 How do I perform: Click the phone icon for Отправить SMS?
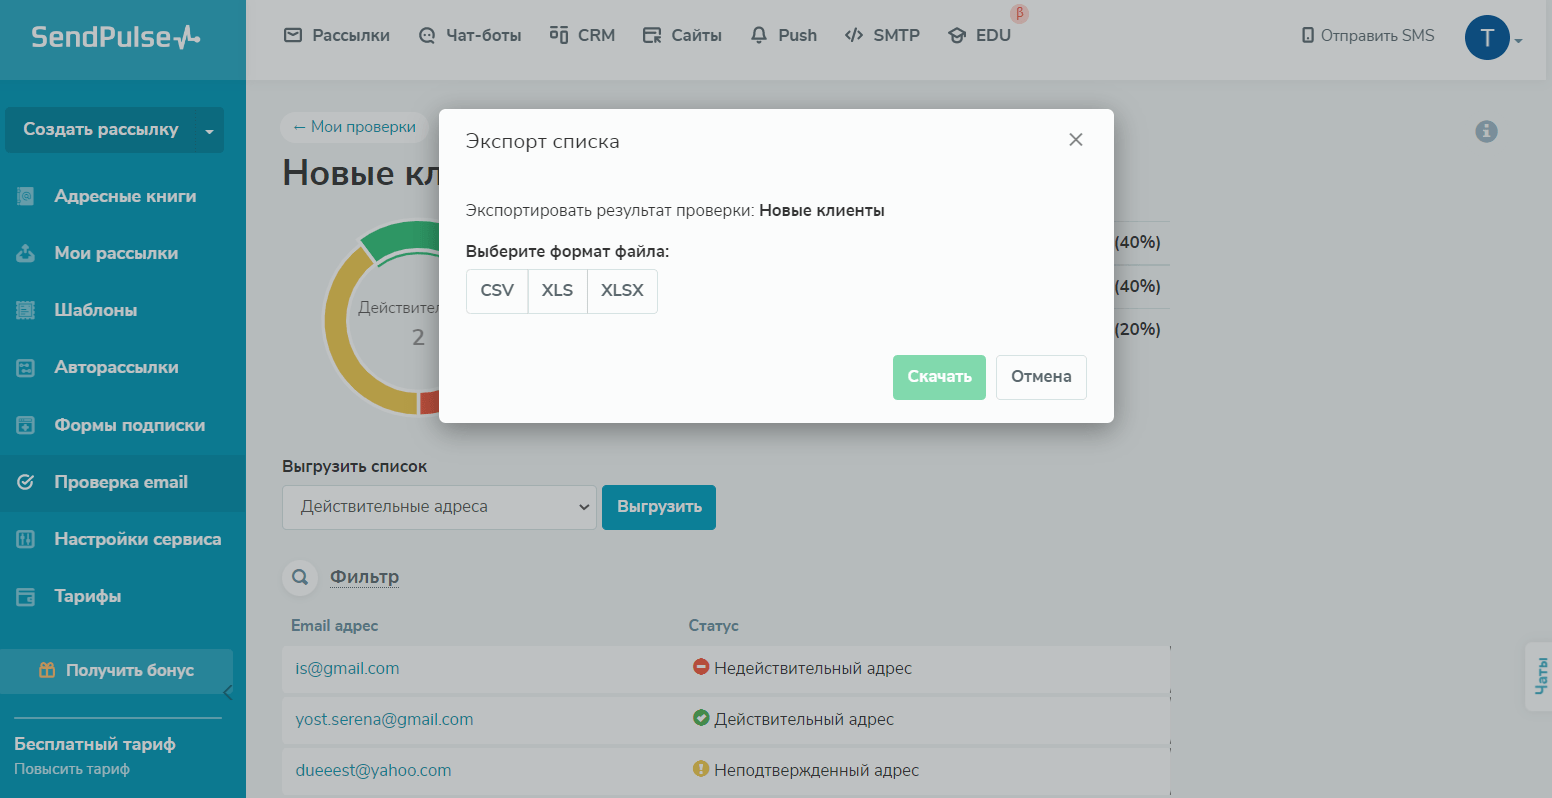(1308, 36)
